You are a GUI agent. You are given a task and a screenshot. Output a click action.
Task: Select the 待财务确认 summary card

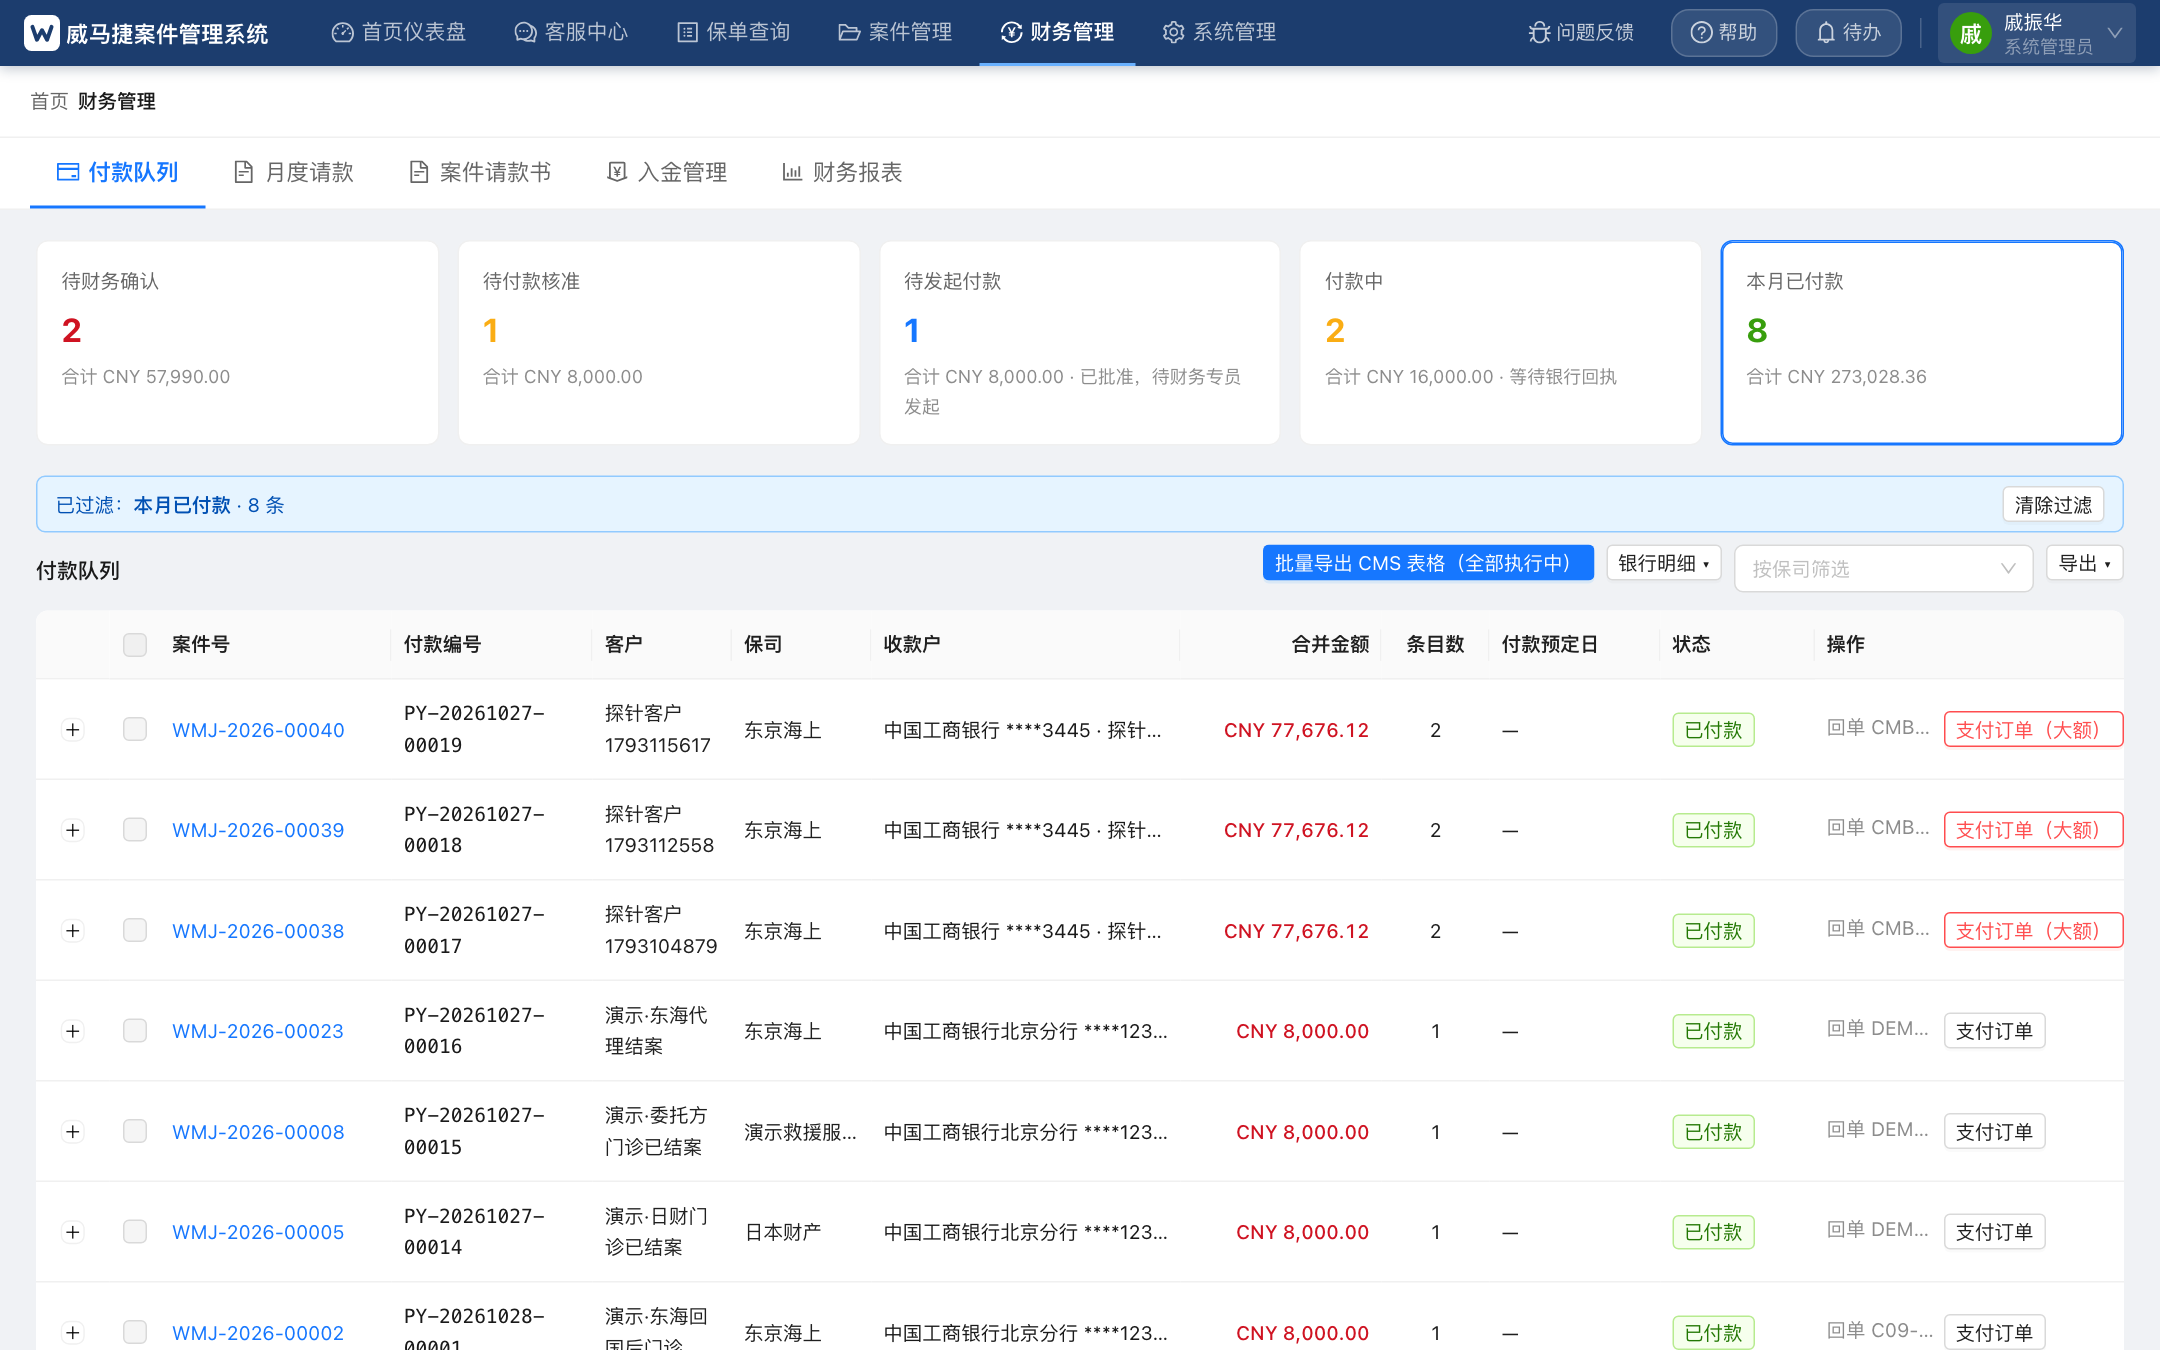pyautogui.click(x=237, y=342)
